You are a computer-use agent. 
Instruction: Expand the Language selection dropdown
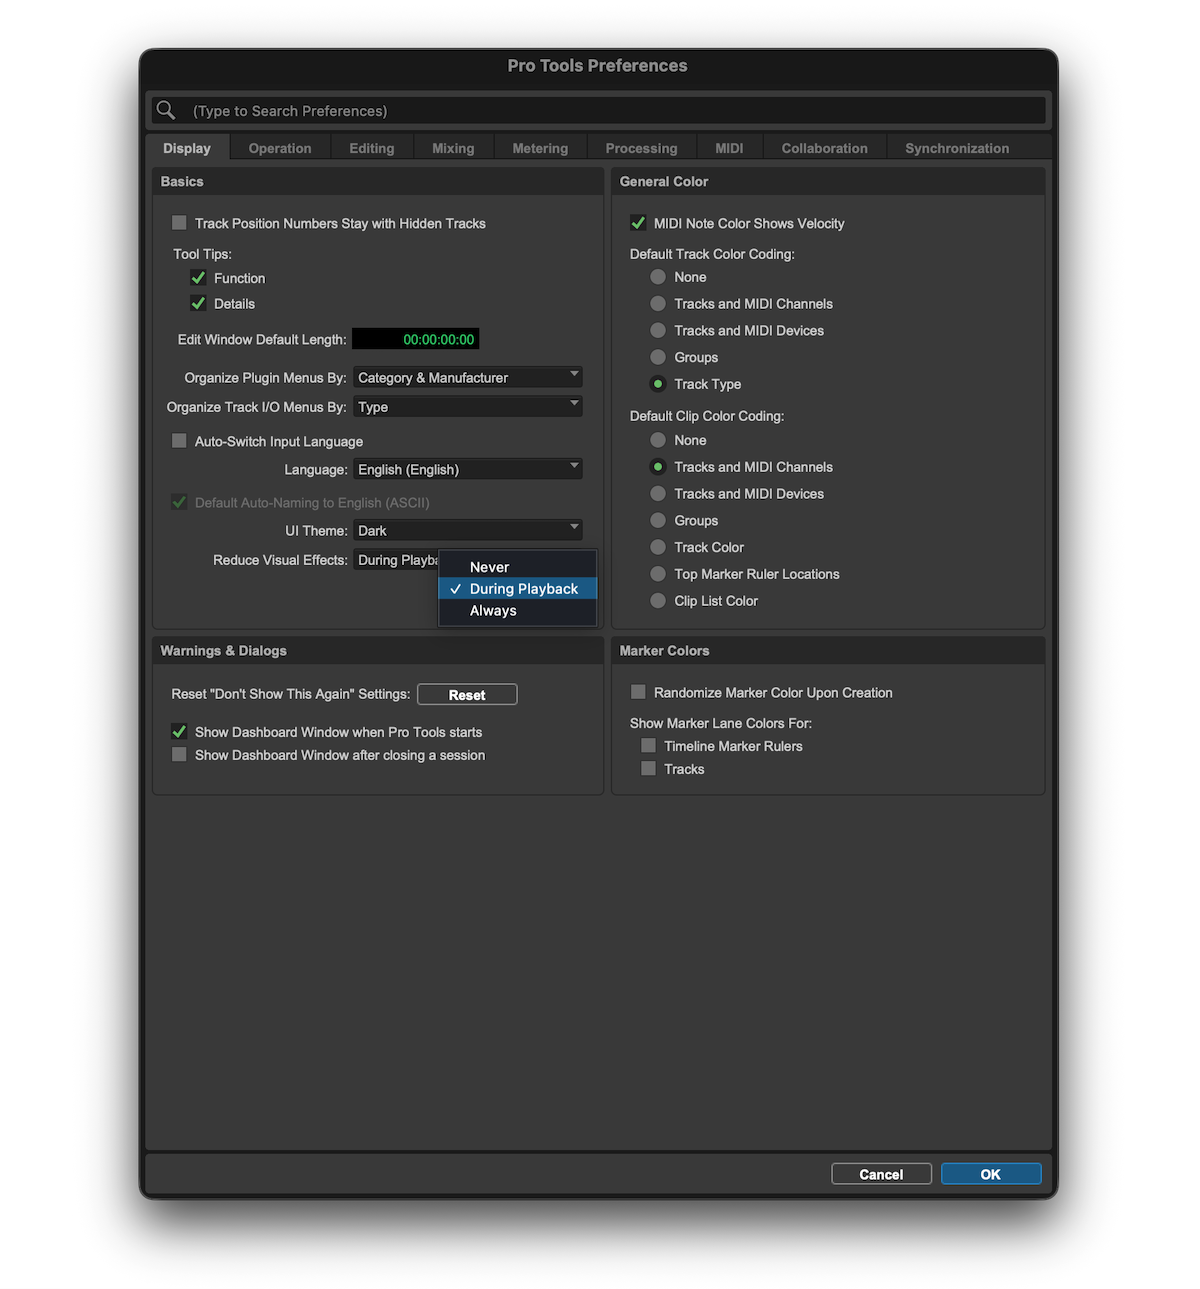coord(468,468)
